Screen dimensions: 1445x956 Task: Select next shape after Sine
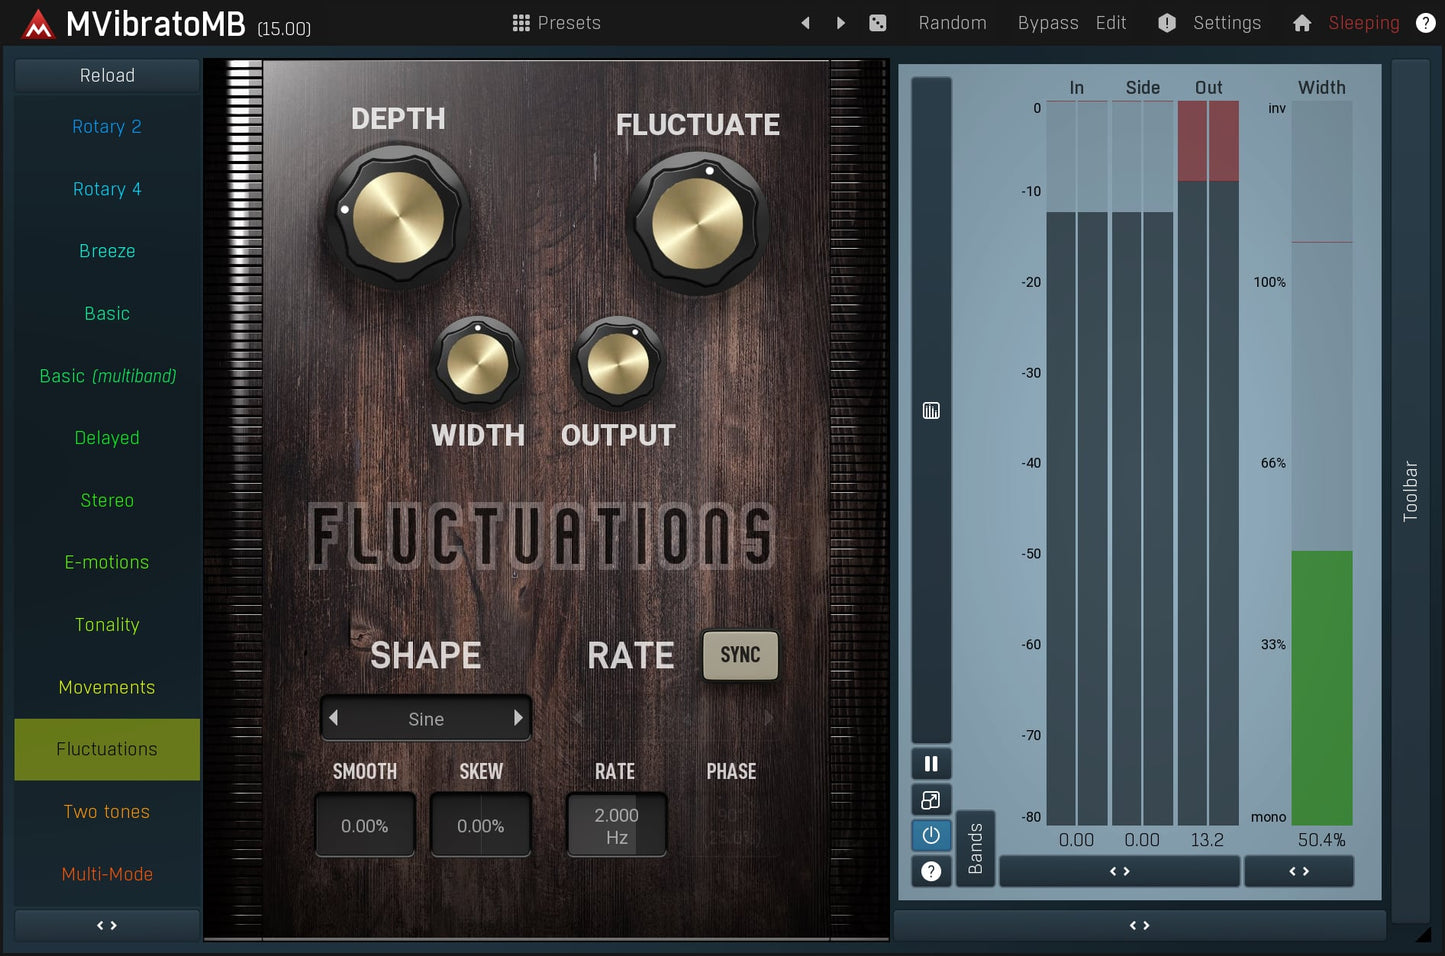click(x=518, y=718)
